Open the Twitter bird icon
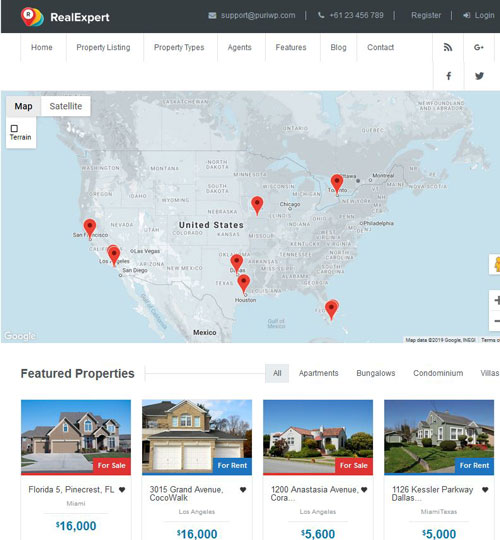The height and width of the screenshot is (540, 500). 479,76
